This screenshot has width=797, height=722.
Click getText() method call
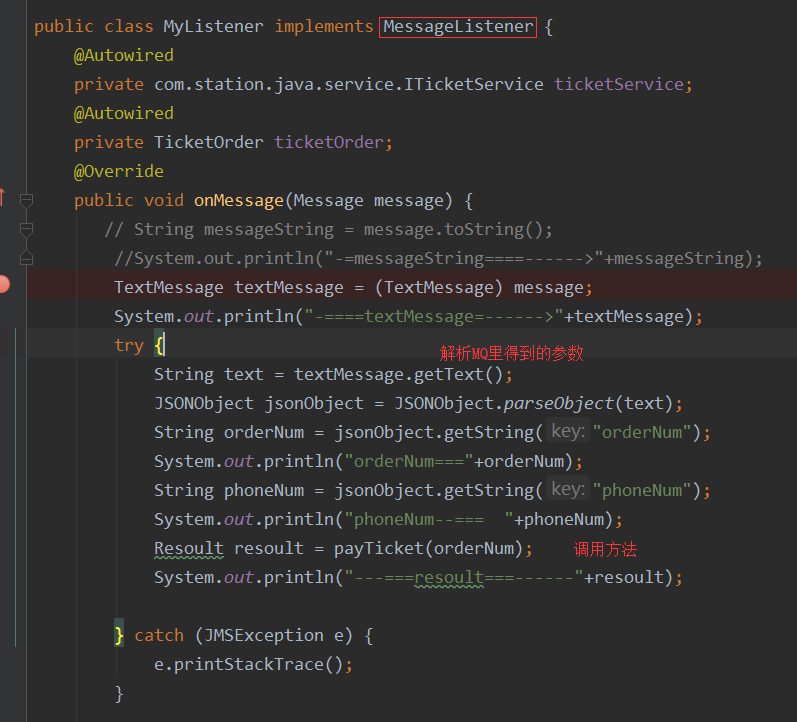(458, 375)
